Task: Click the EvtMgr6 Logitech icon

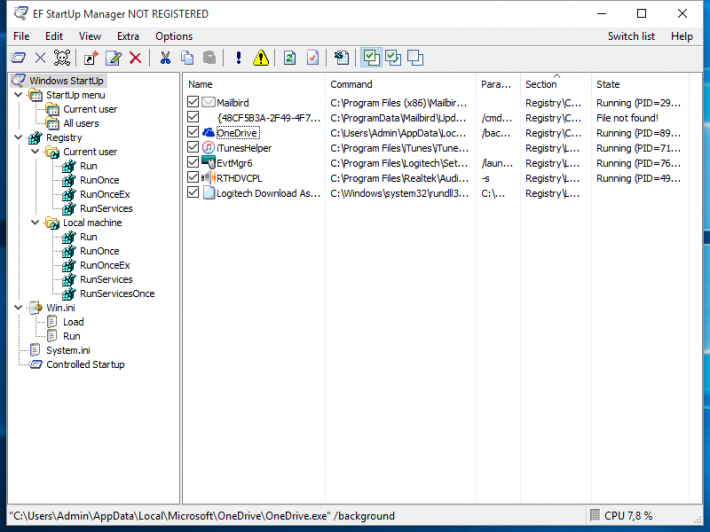Action: [208, 162]
